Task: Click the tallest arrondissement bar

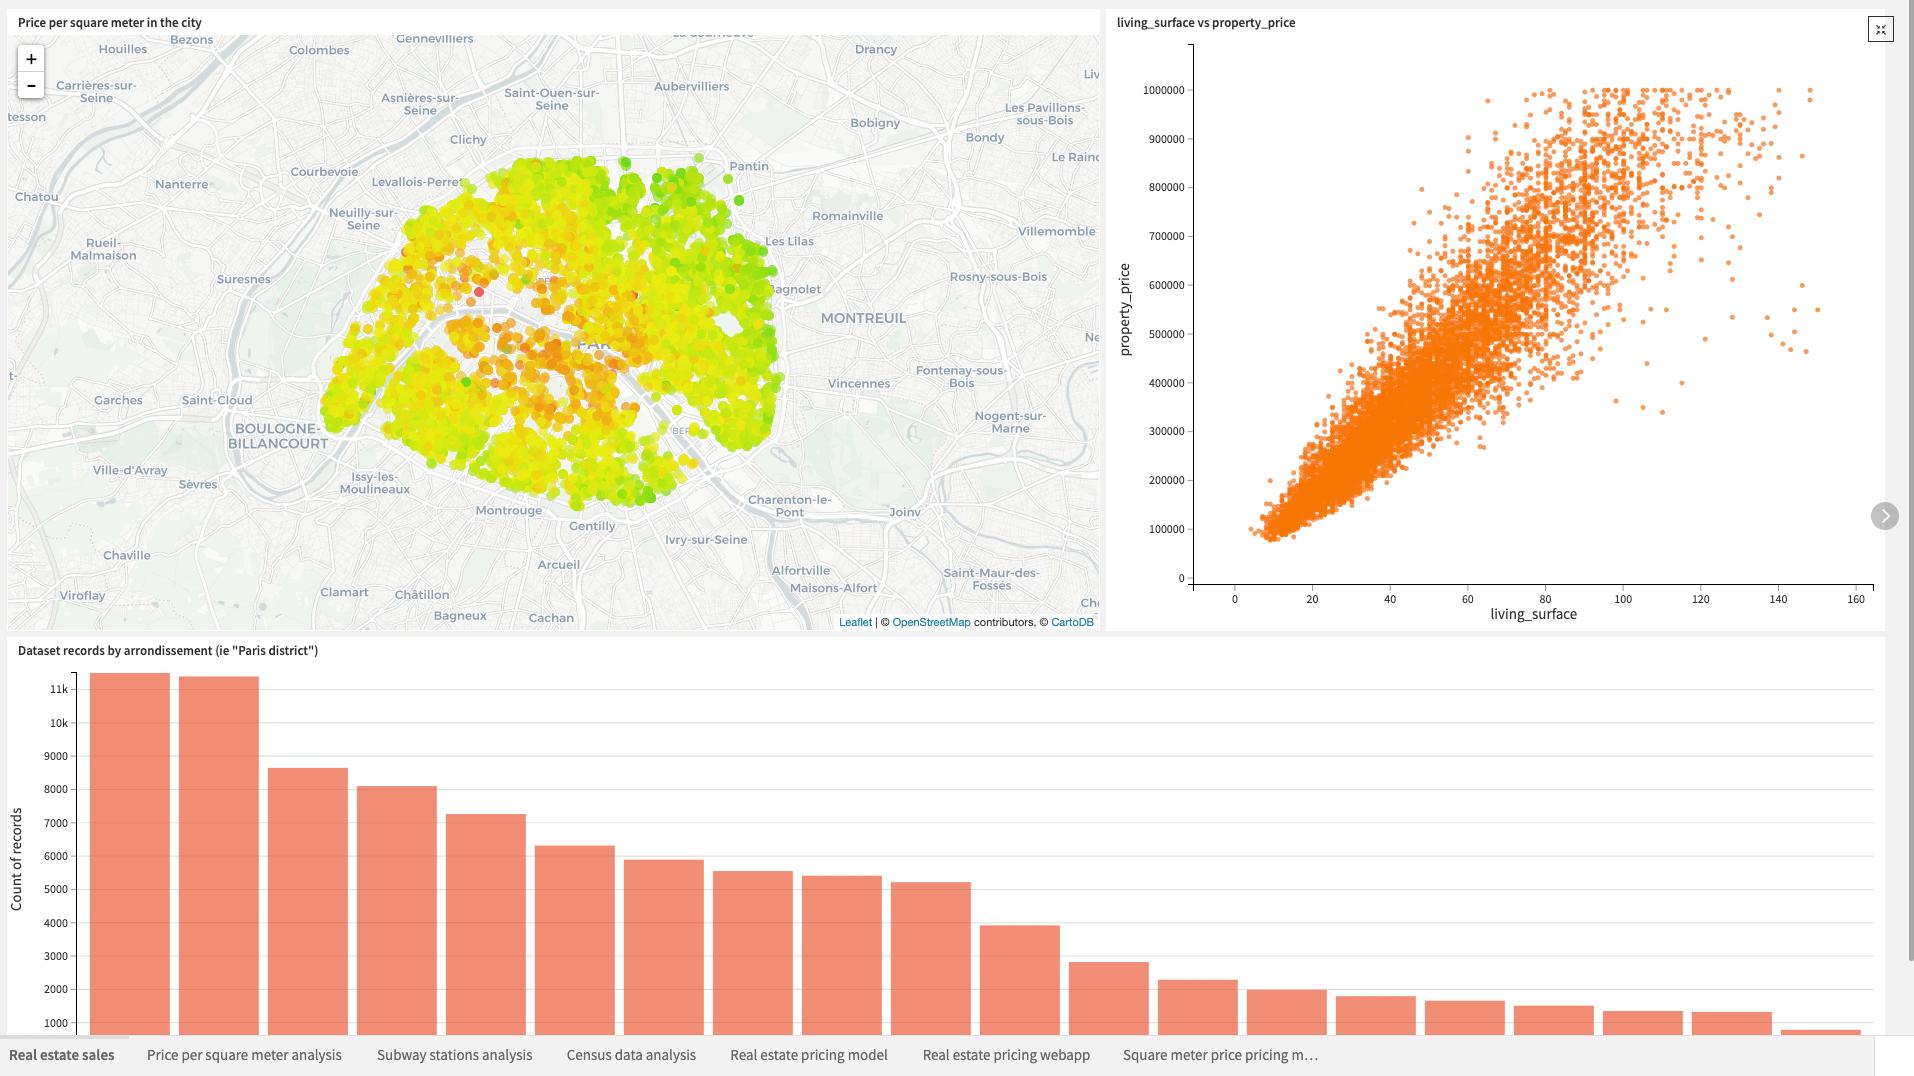Action: (x=130, y=850)
